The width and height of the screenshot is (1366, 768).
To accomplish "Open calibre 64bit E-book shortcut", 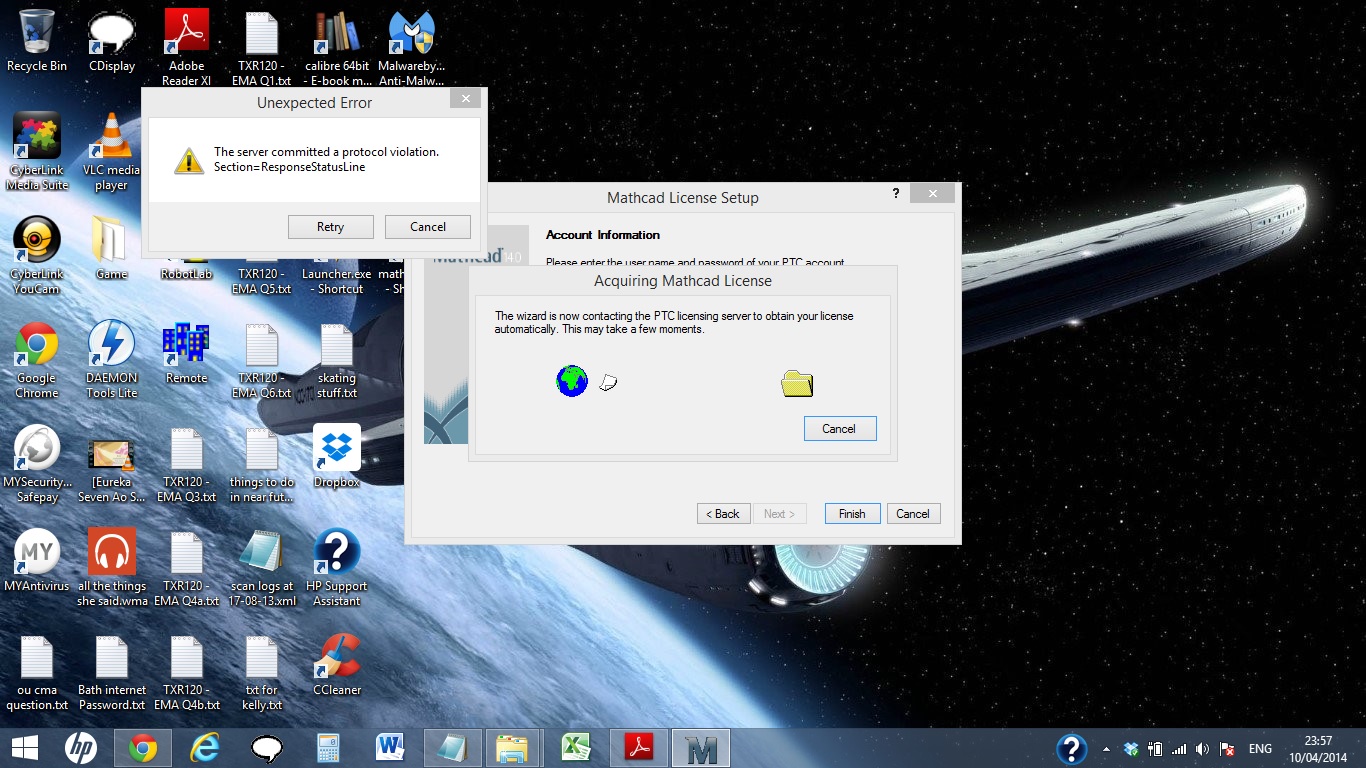I will click(337, 48).
